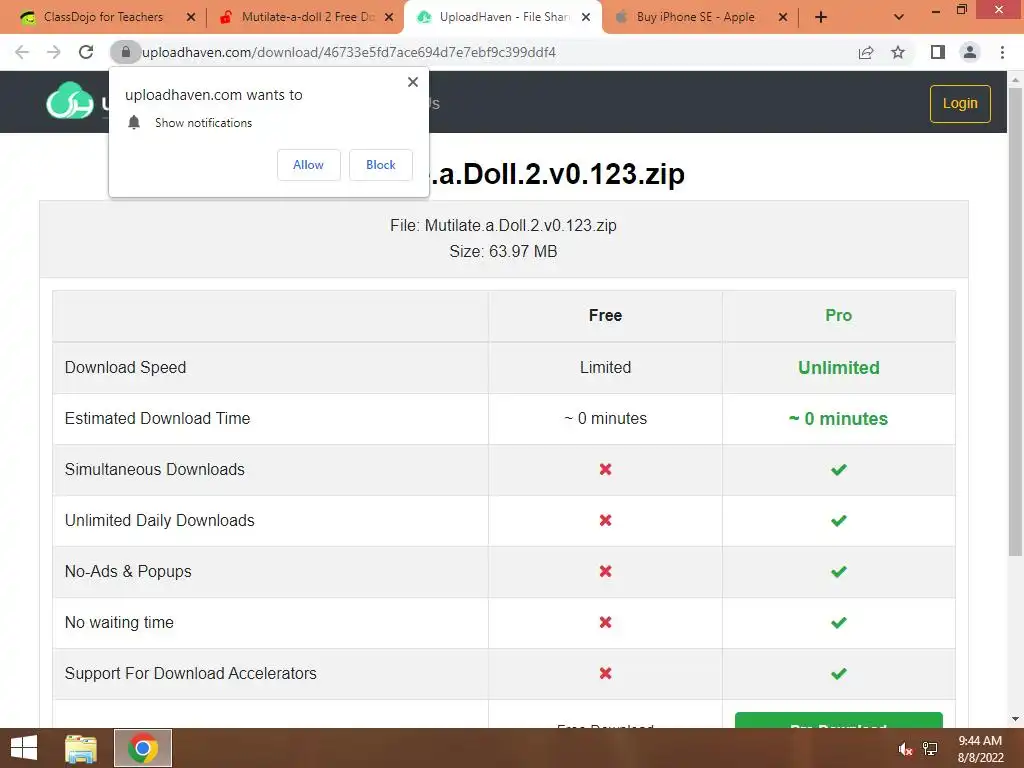
Task: Reload the UploadHaven page
Action: tap(86, 52)
